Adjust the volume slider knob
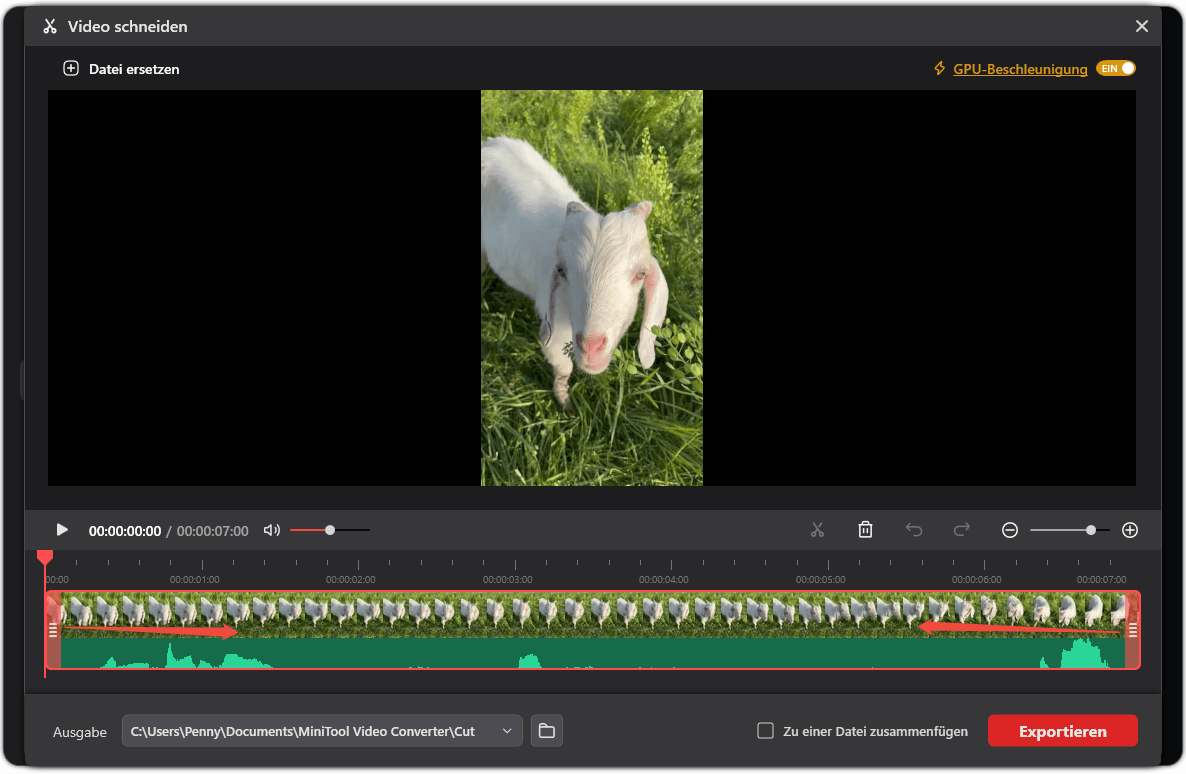Screen dimensions: 1186x774 [330, 530]
